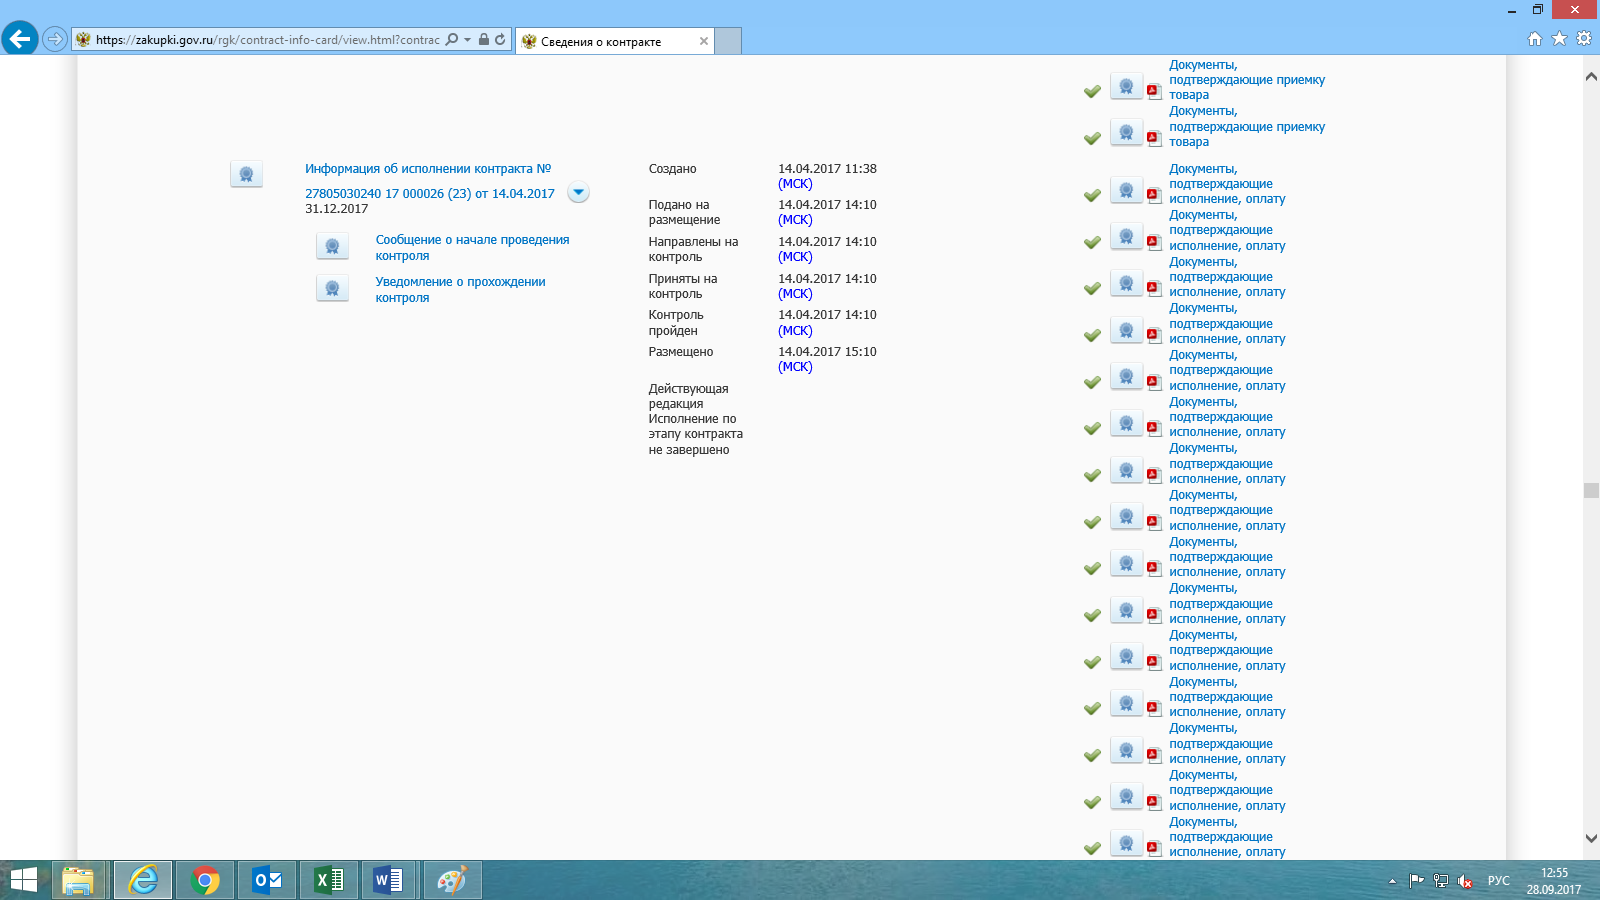Select the '14.04.2017 11:38' creation timestamp
This screenshot has width=1600, height=900.
coord(827,169)
